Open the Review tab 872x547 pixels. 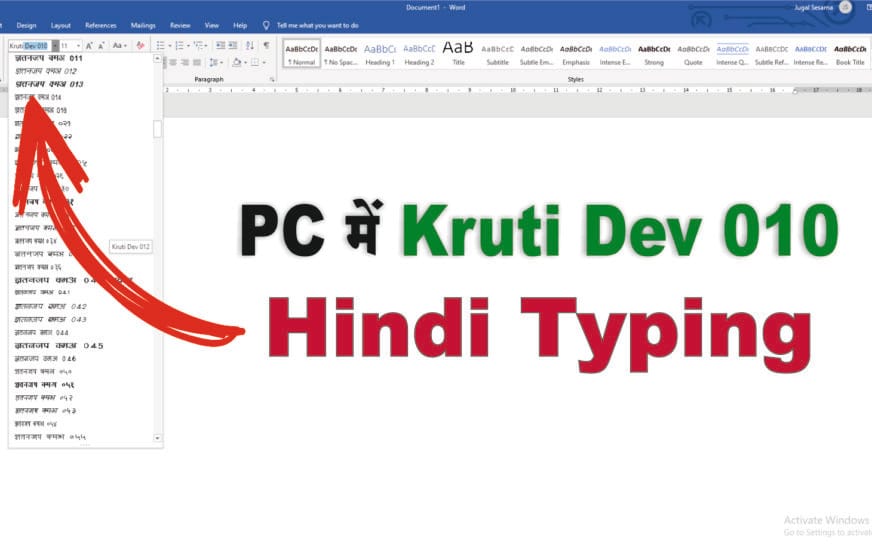click(180, 26)
